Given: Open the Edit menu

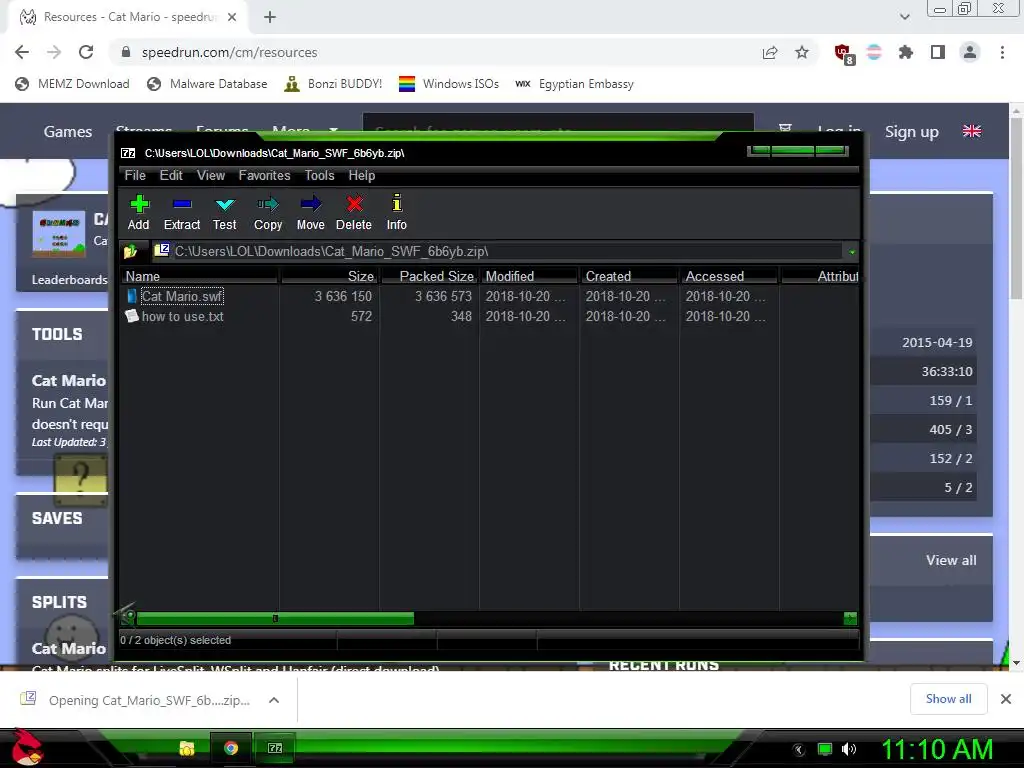Looking at the screenshot, I should [171, 176].
